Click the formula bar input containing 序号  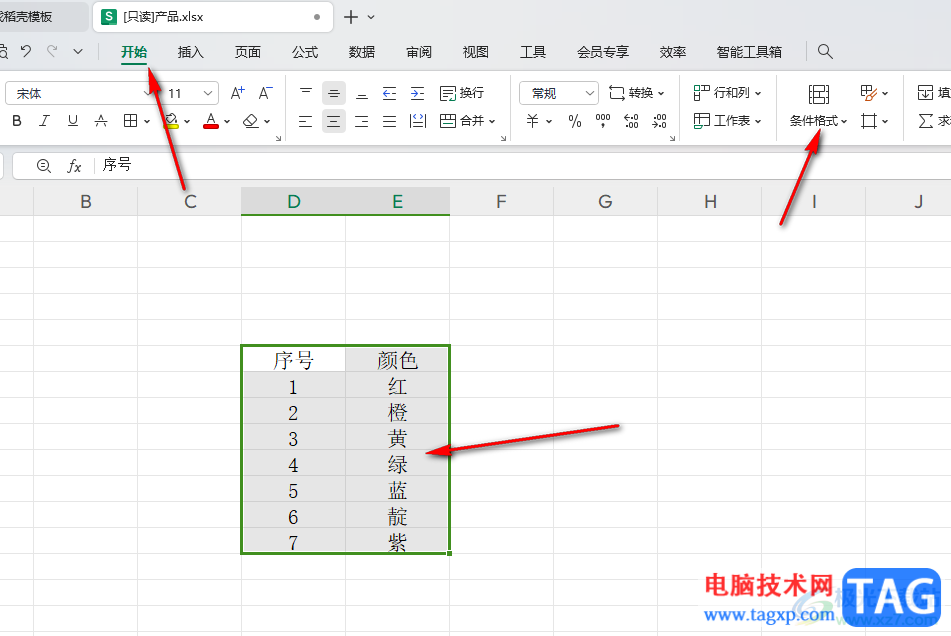click(x=522, y=166)
